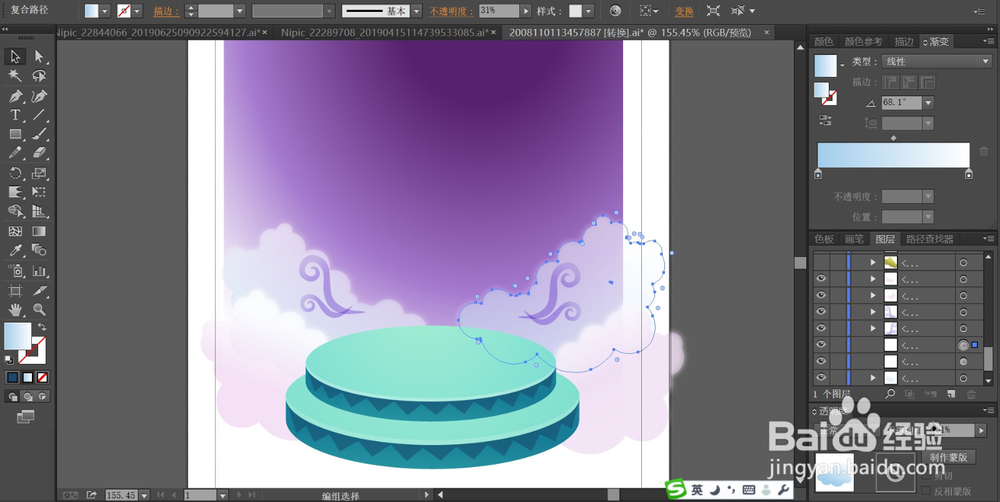Switch to 描边 panel tab
Image resolution: width=1000 pixels, height=502 pixels.
[x=904, y=41]
